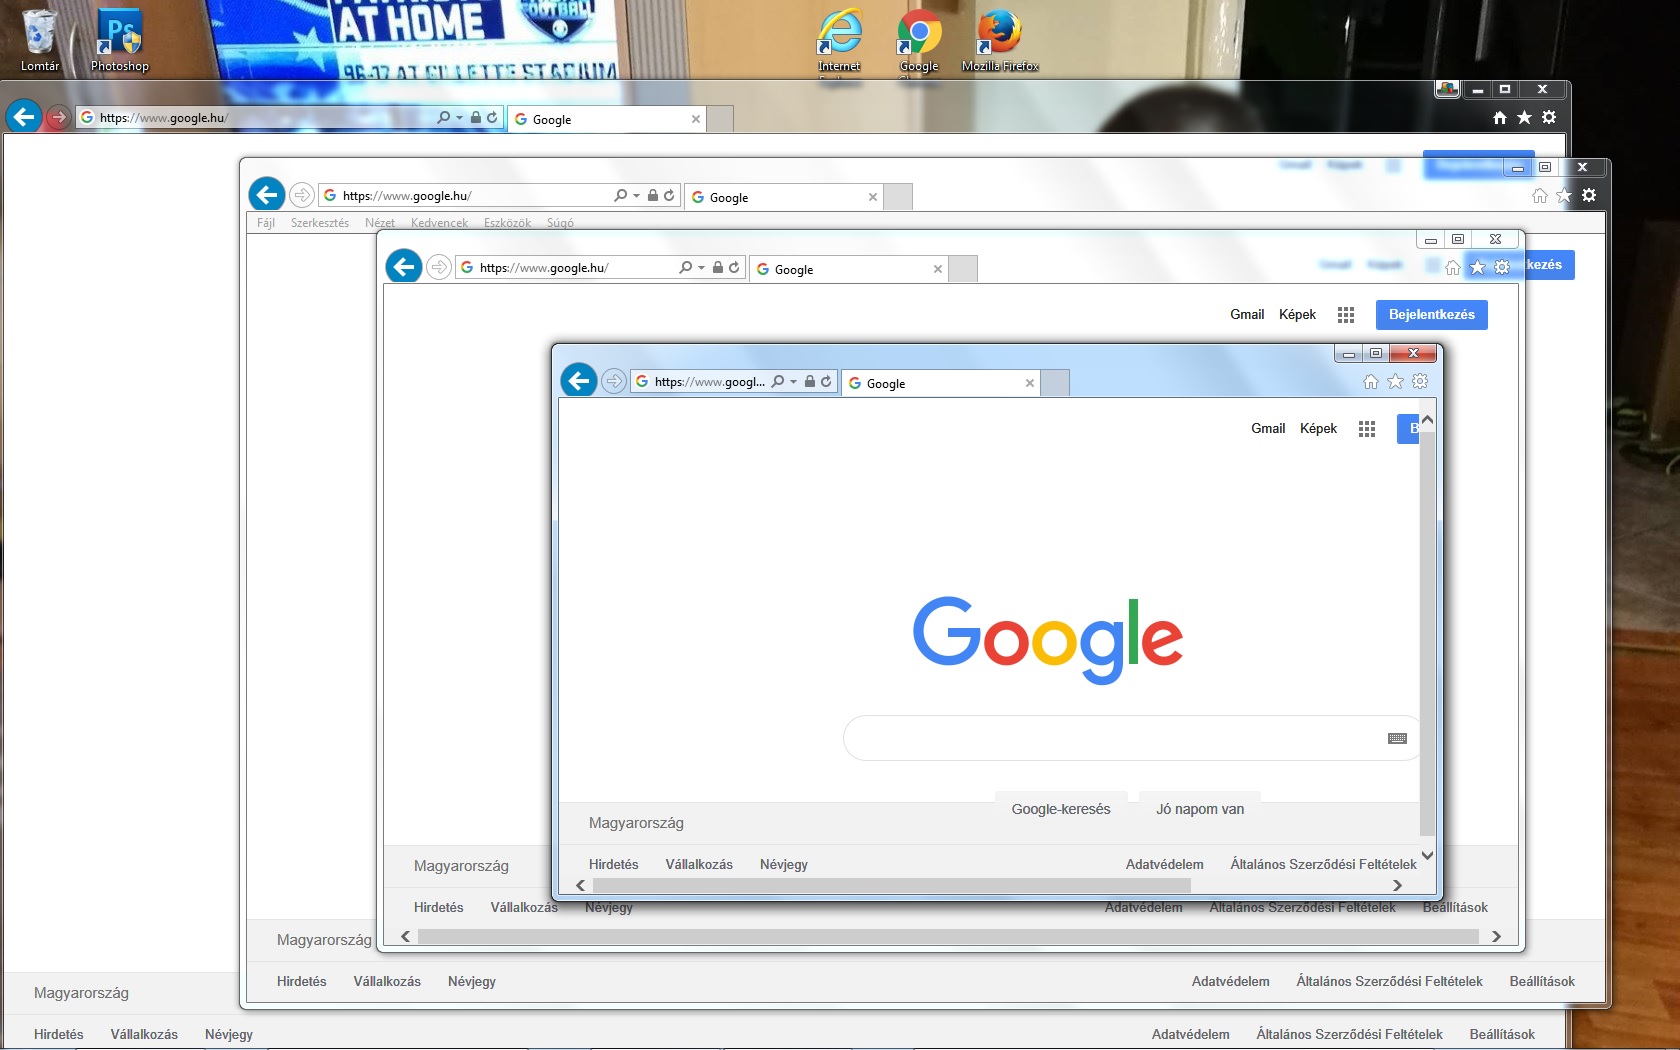Open Tools gear in the frontmost browser window
This screenshot has height=1050, width=1680.
point(1420,381)
